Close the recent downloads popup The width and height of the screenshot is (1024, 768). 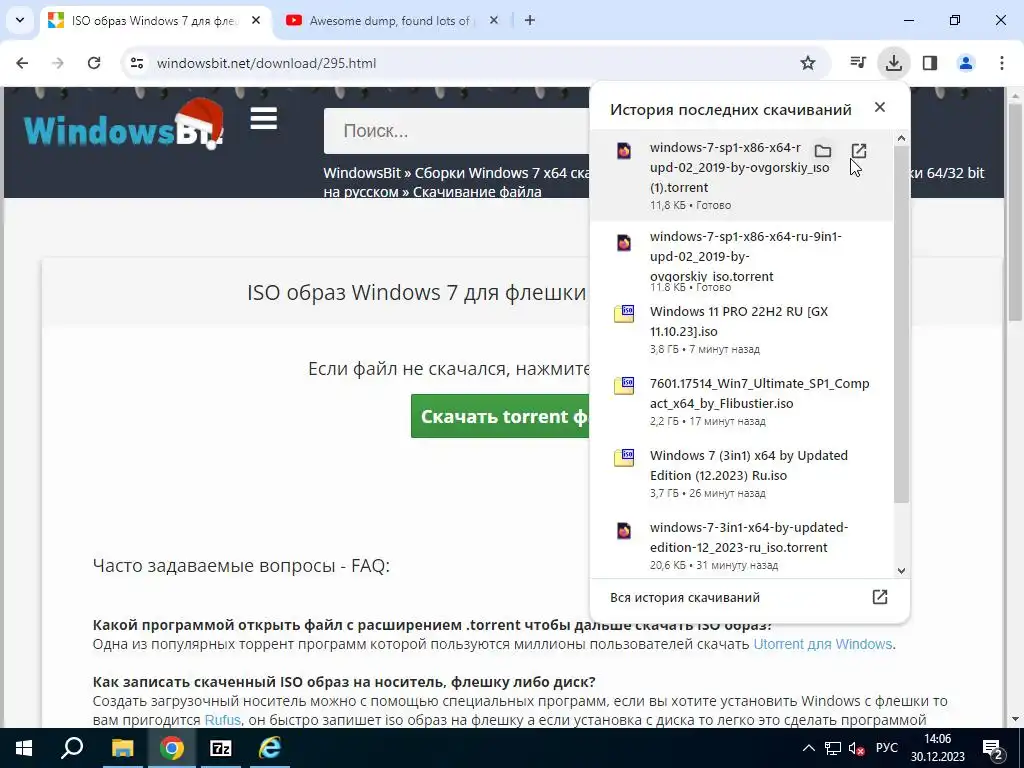[x=880, y=107]
